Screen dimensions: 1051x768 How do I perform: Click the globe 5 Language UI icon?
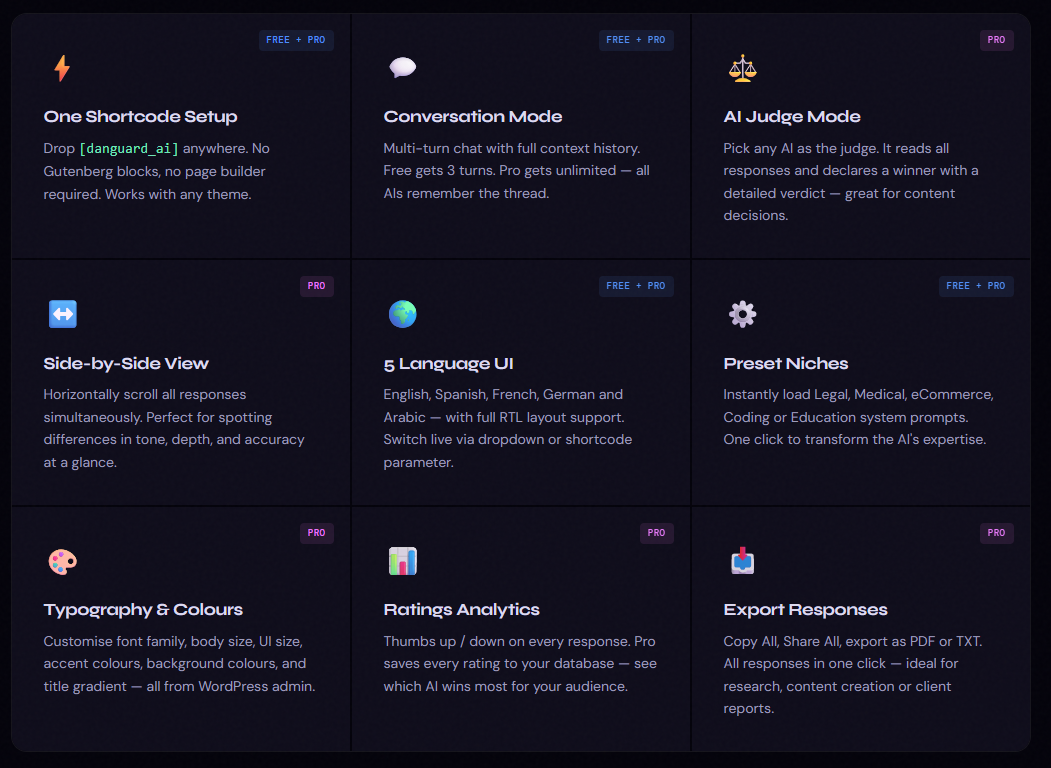point(402,314)
